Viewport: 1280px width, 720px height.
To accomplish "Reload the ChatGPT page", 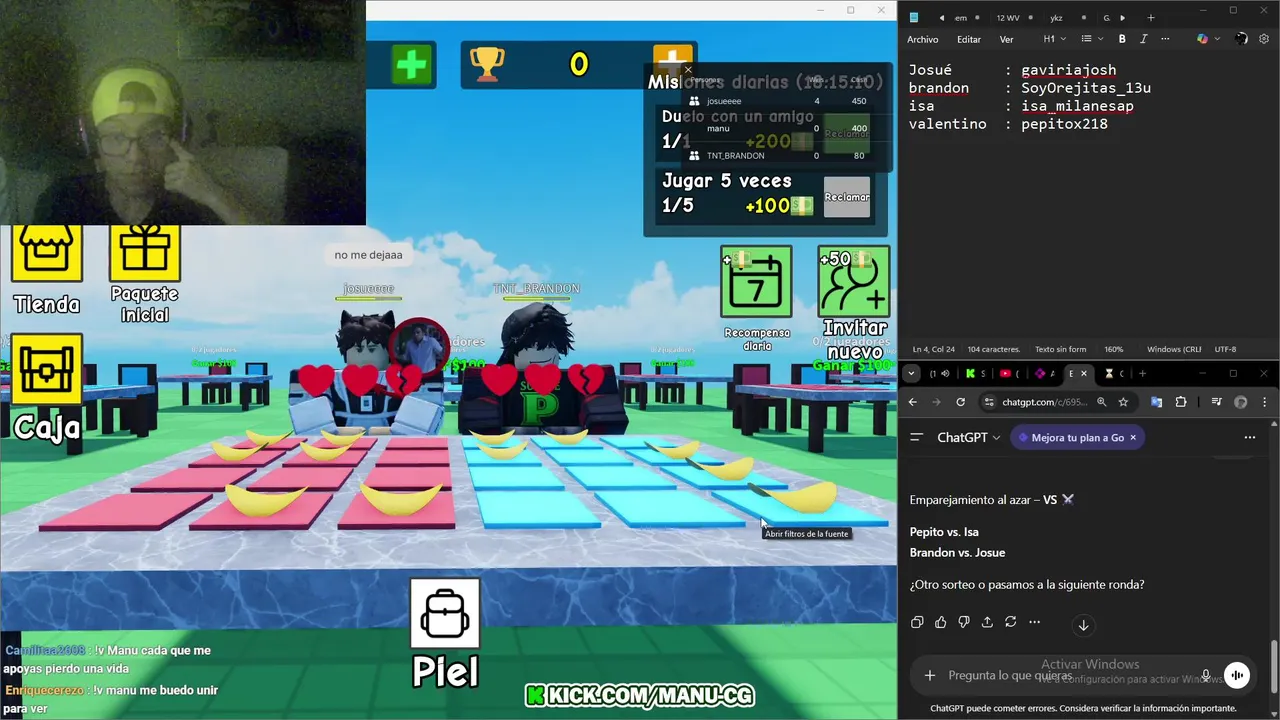I will 960,402.
